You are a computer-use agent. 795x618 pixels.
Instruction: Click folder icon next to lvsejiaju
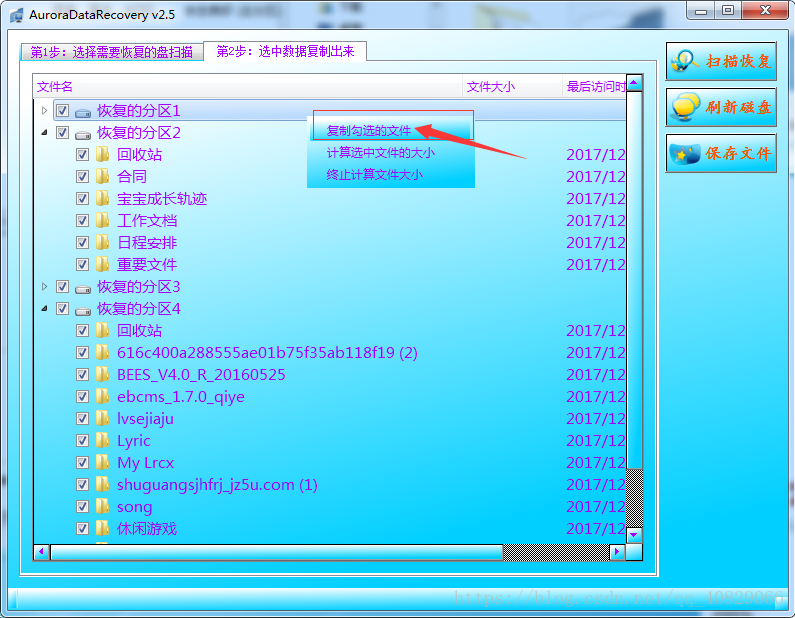(103, 418)
